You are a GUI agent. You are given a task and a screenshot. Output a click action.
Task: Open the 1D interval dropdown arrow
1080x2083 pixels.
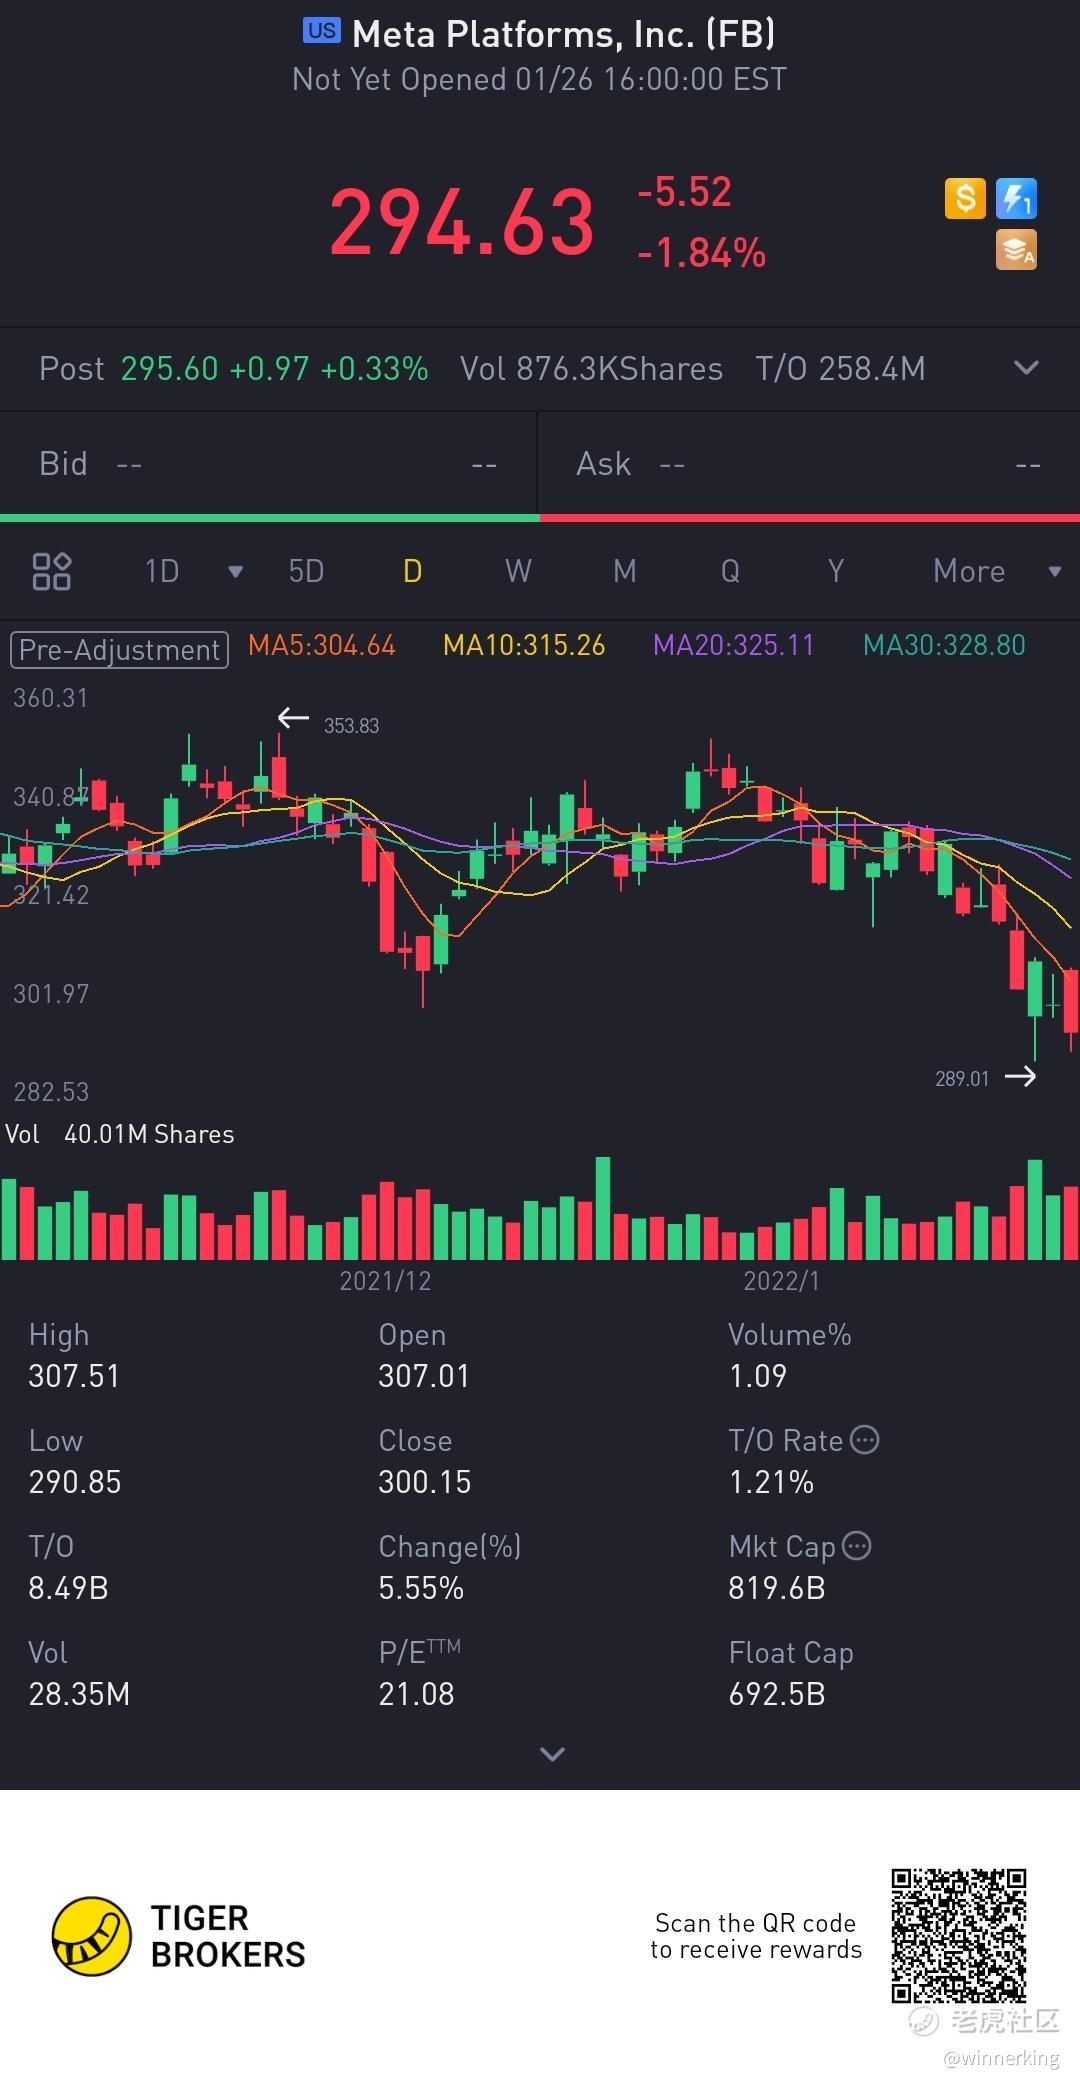click(x=235, y=572)
